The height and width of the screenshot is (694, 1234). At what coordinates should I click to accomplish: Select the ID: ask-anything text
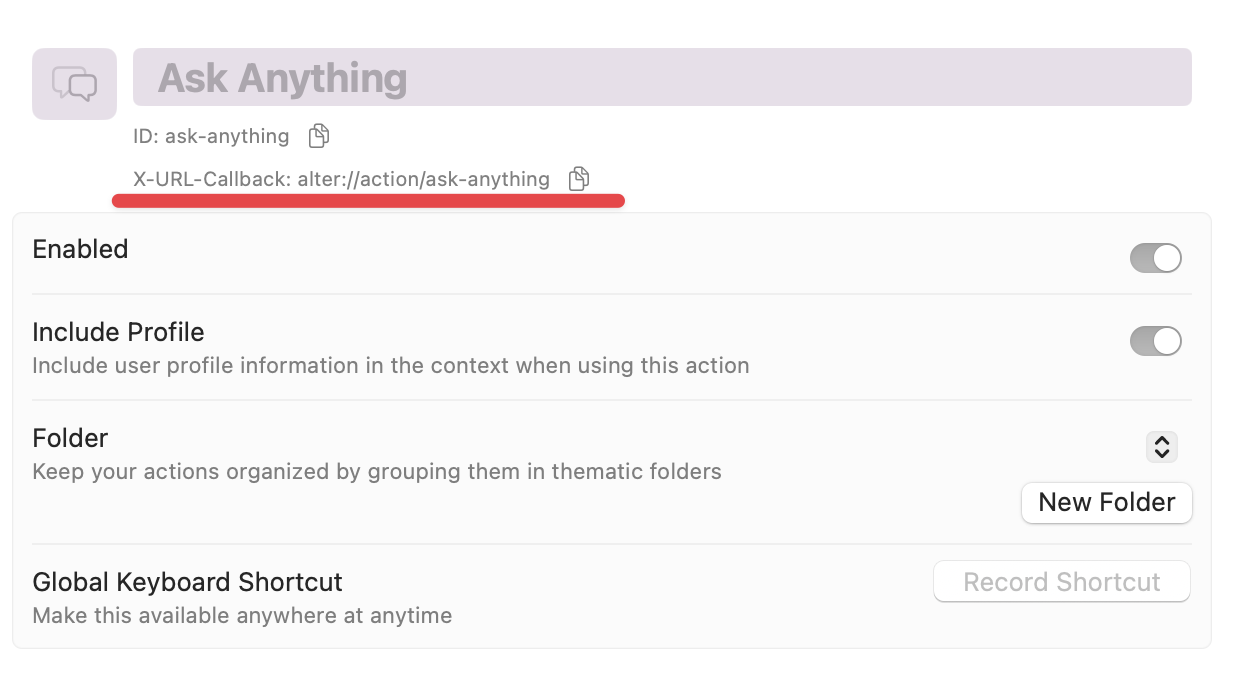(x=211, y=136)
